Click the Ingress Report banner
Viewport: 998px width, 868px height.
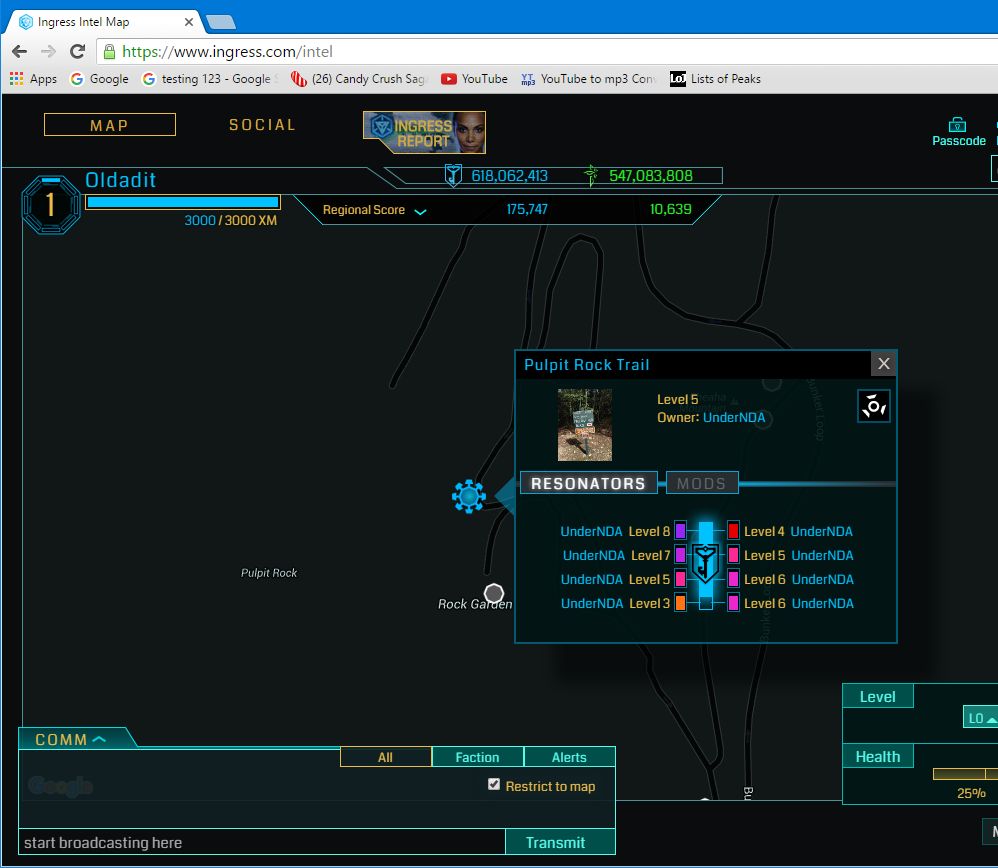424,132
